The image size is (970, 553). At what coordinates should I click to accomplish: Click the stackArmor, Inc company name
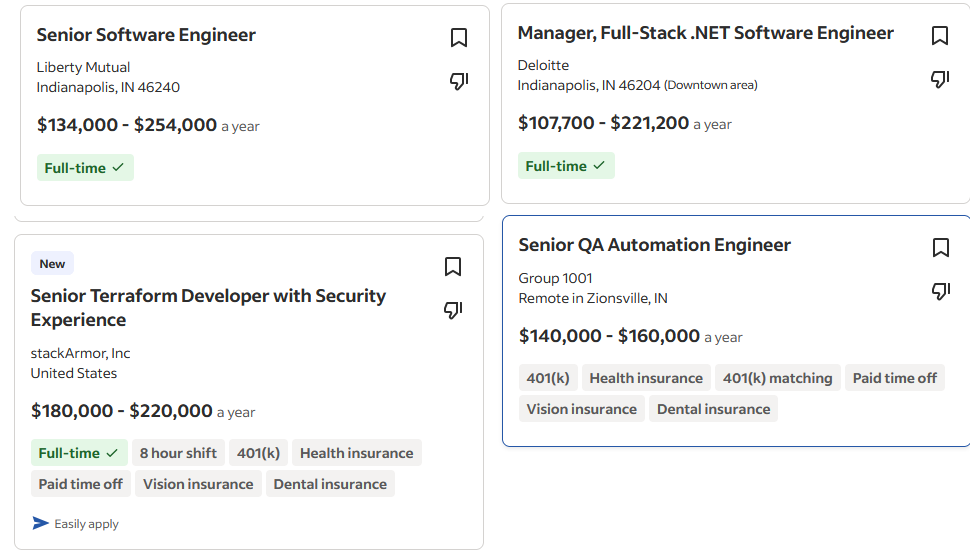tap(80, 353)
